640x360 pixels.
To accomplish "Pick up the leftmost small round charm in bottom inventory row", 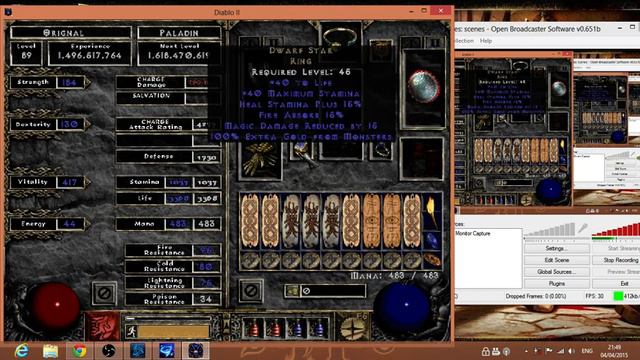I will pyautogui.click(x=250, y=260).
